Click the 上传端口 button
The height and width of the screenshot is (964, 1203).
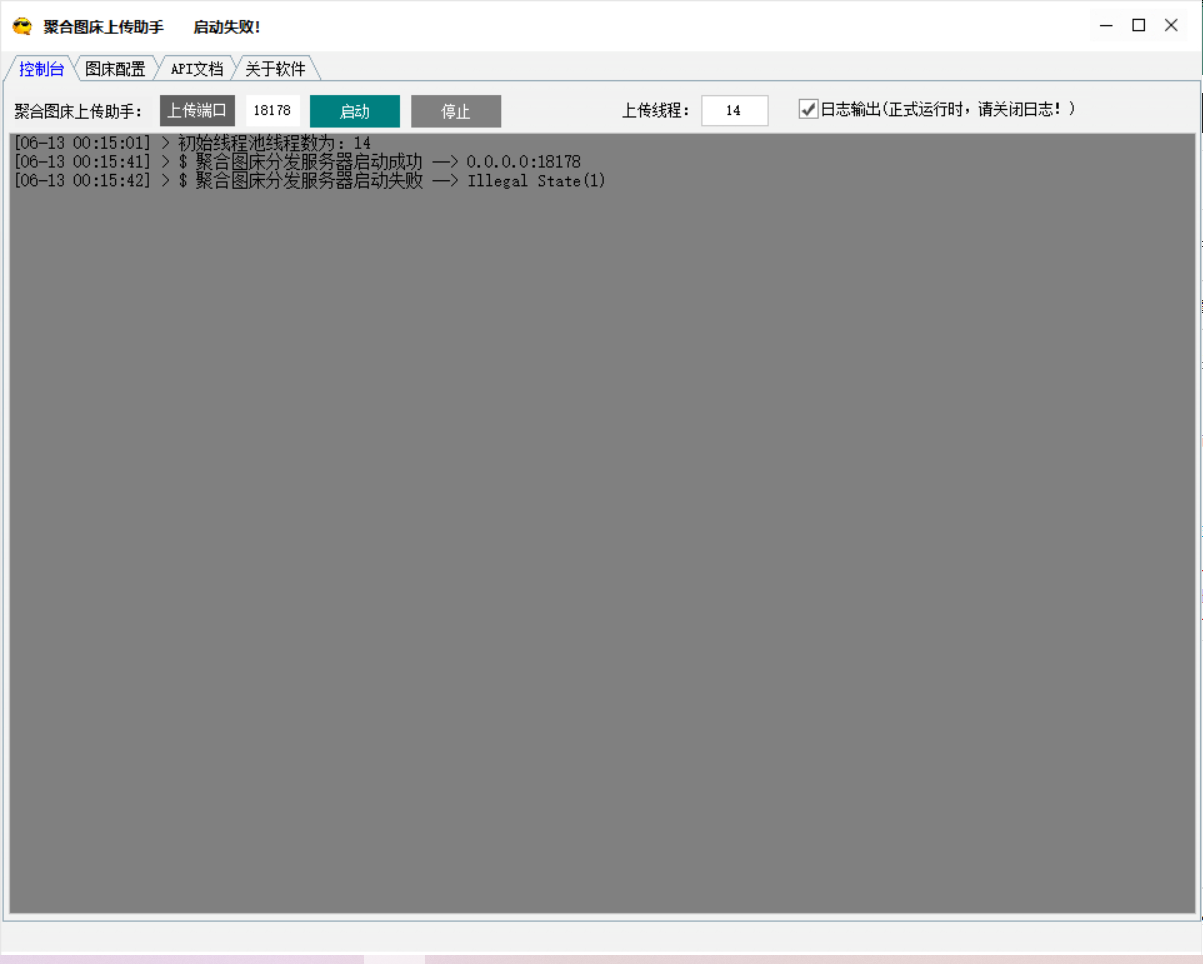click(197, 110)
